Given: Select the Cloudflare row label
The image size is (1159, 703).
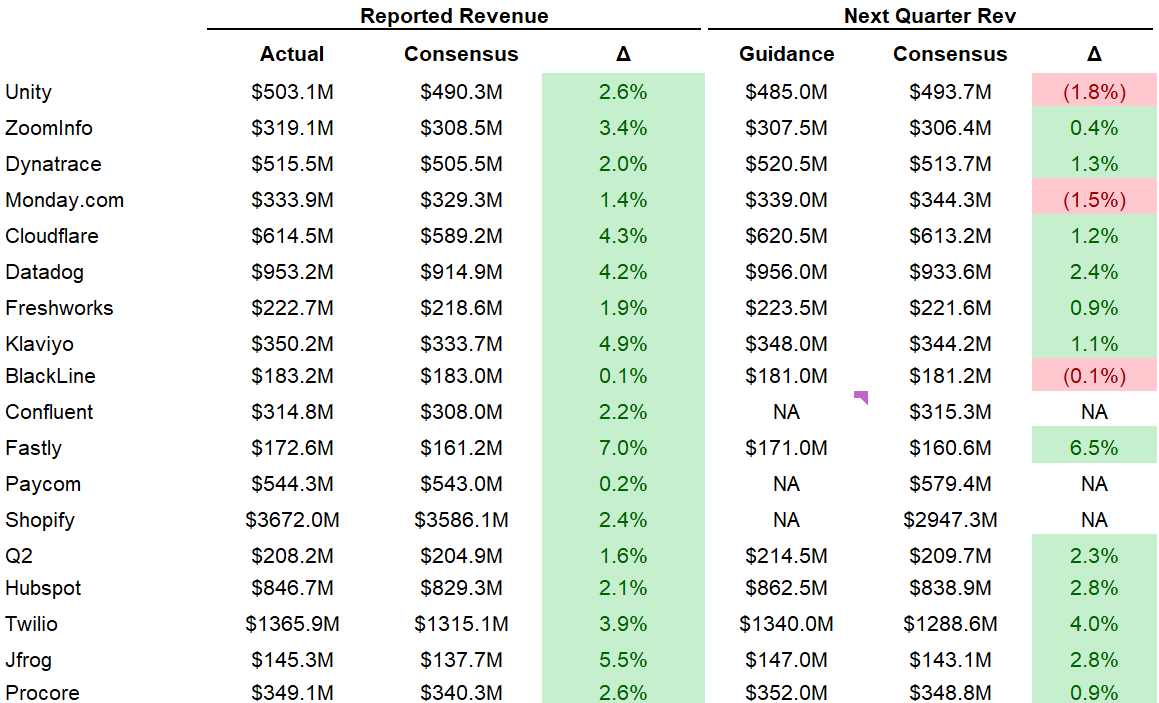Looking at the screenshot, I should point(52,236).
